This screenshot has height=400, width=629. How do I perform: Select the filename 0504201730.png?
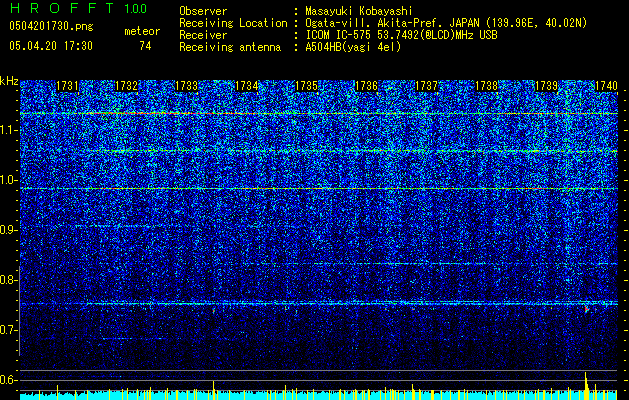pos(51,27)
